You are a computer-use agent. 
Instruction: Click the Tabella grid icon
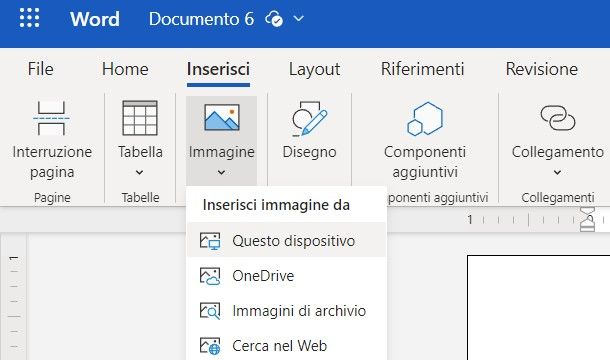click(140, 118)
